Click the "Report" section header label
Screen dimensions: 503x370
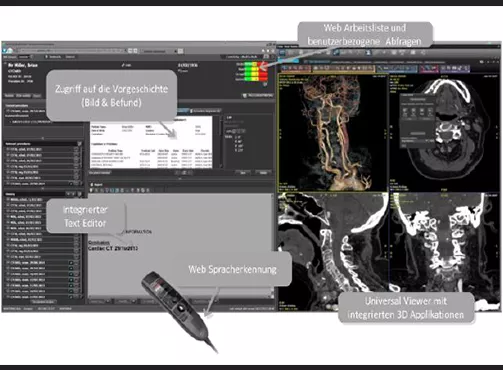tap(98, 184)
